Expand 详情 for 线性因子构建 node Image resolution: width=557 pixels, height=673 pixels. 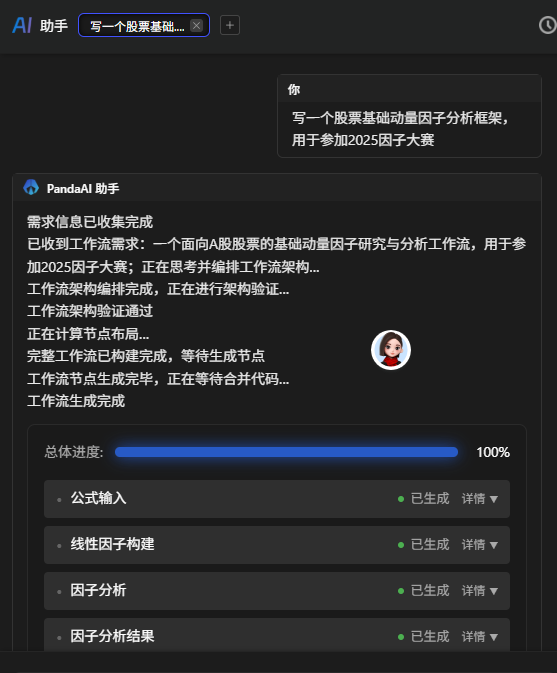[479, 545]
